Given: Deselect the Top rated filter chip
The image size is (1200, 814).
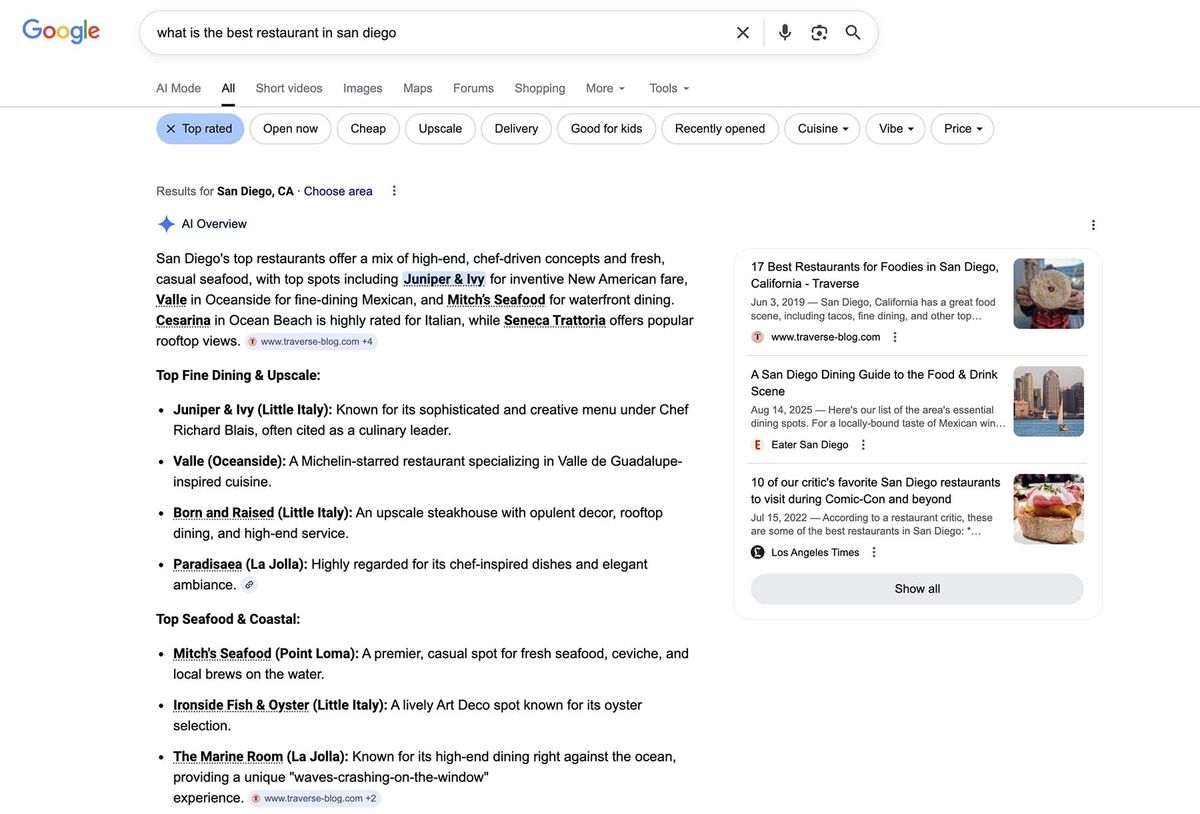Looking at the screenshot, I should pyautogui.click(x=171, y=128).
